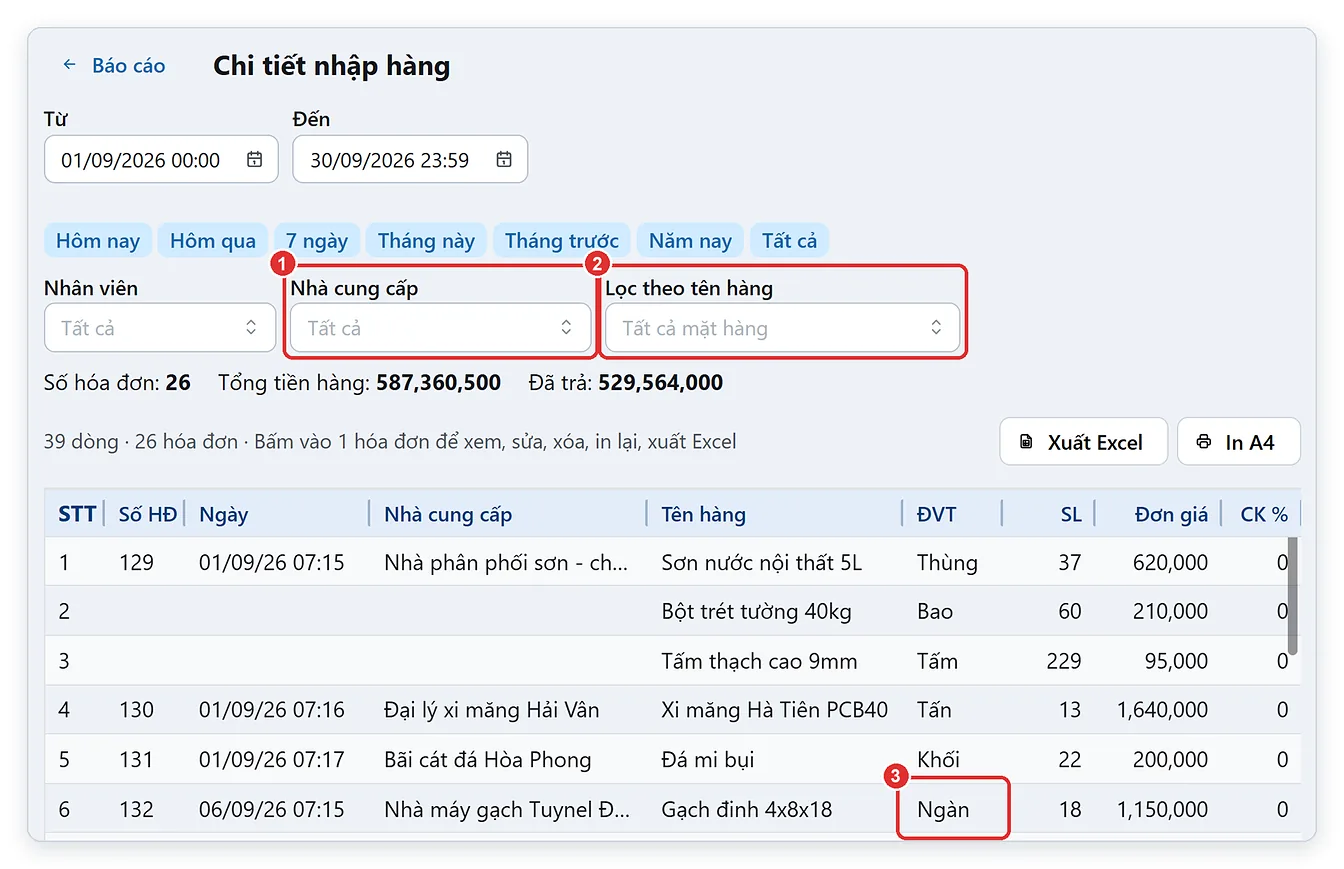Click Đá mi bụi cell
Screen dimensions: 1344x869
pyautogui.click(x=707, y=760)
